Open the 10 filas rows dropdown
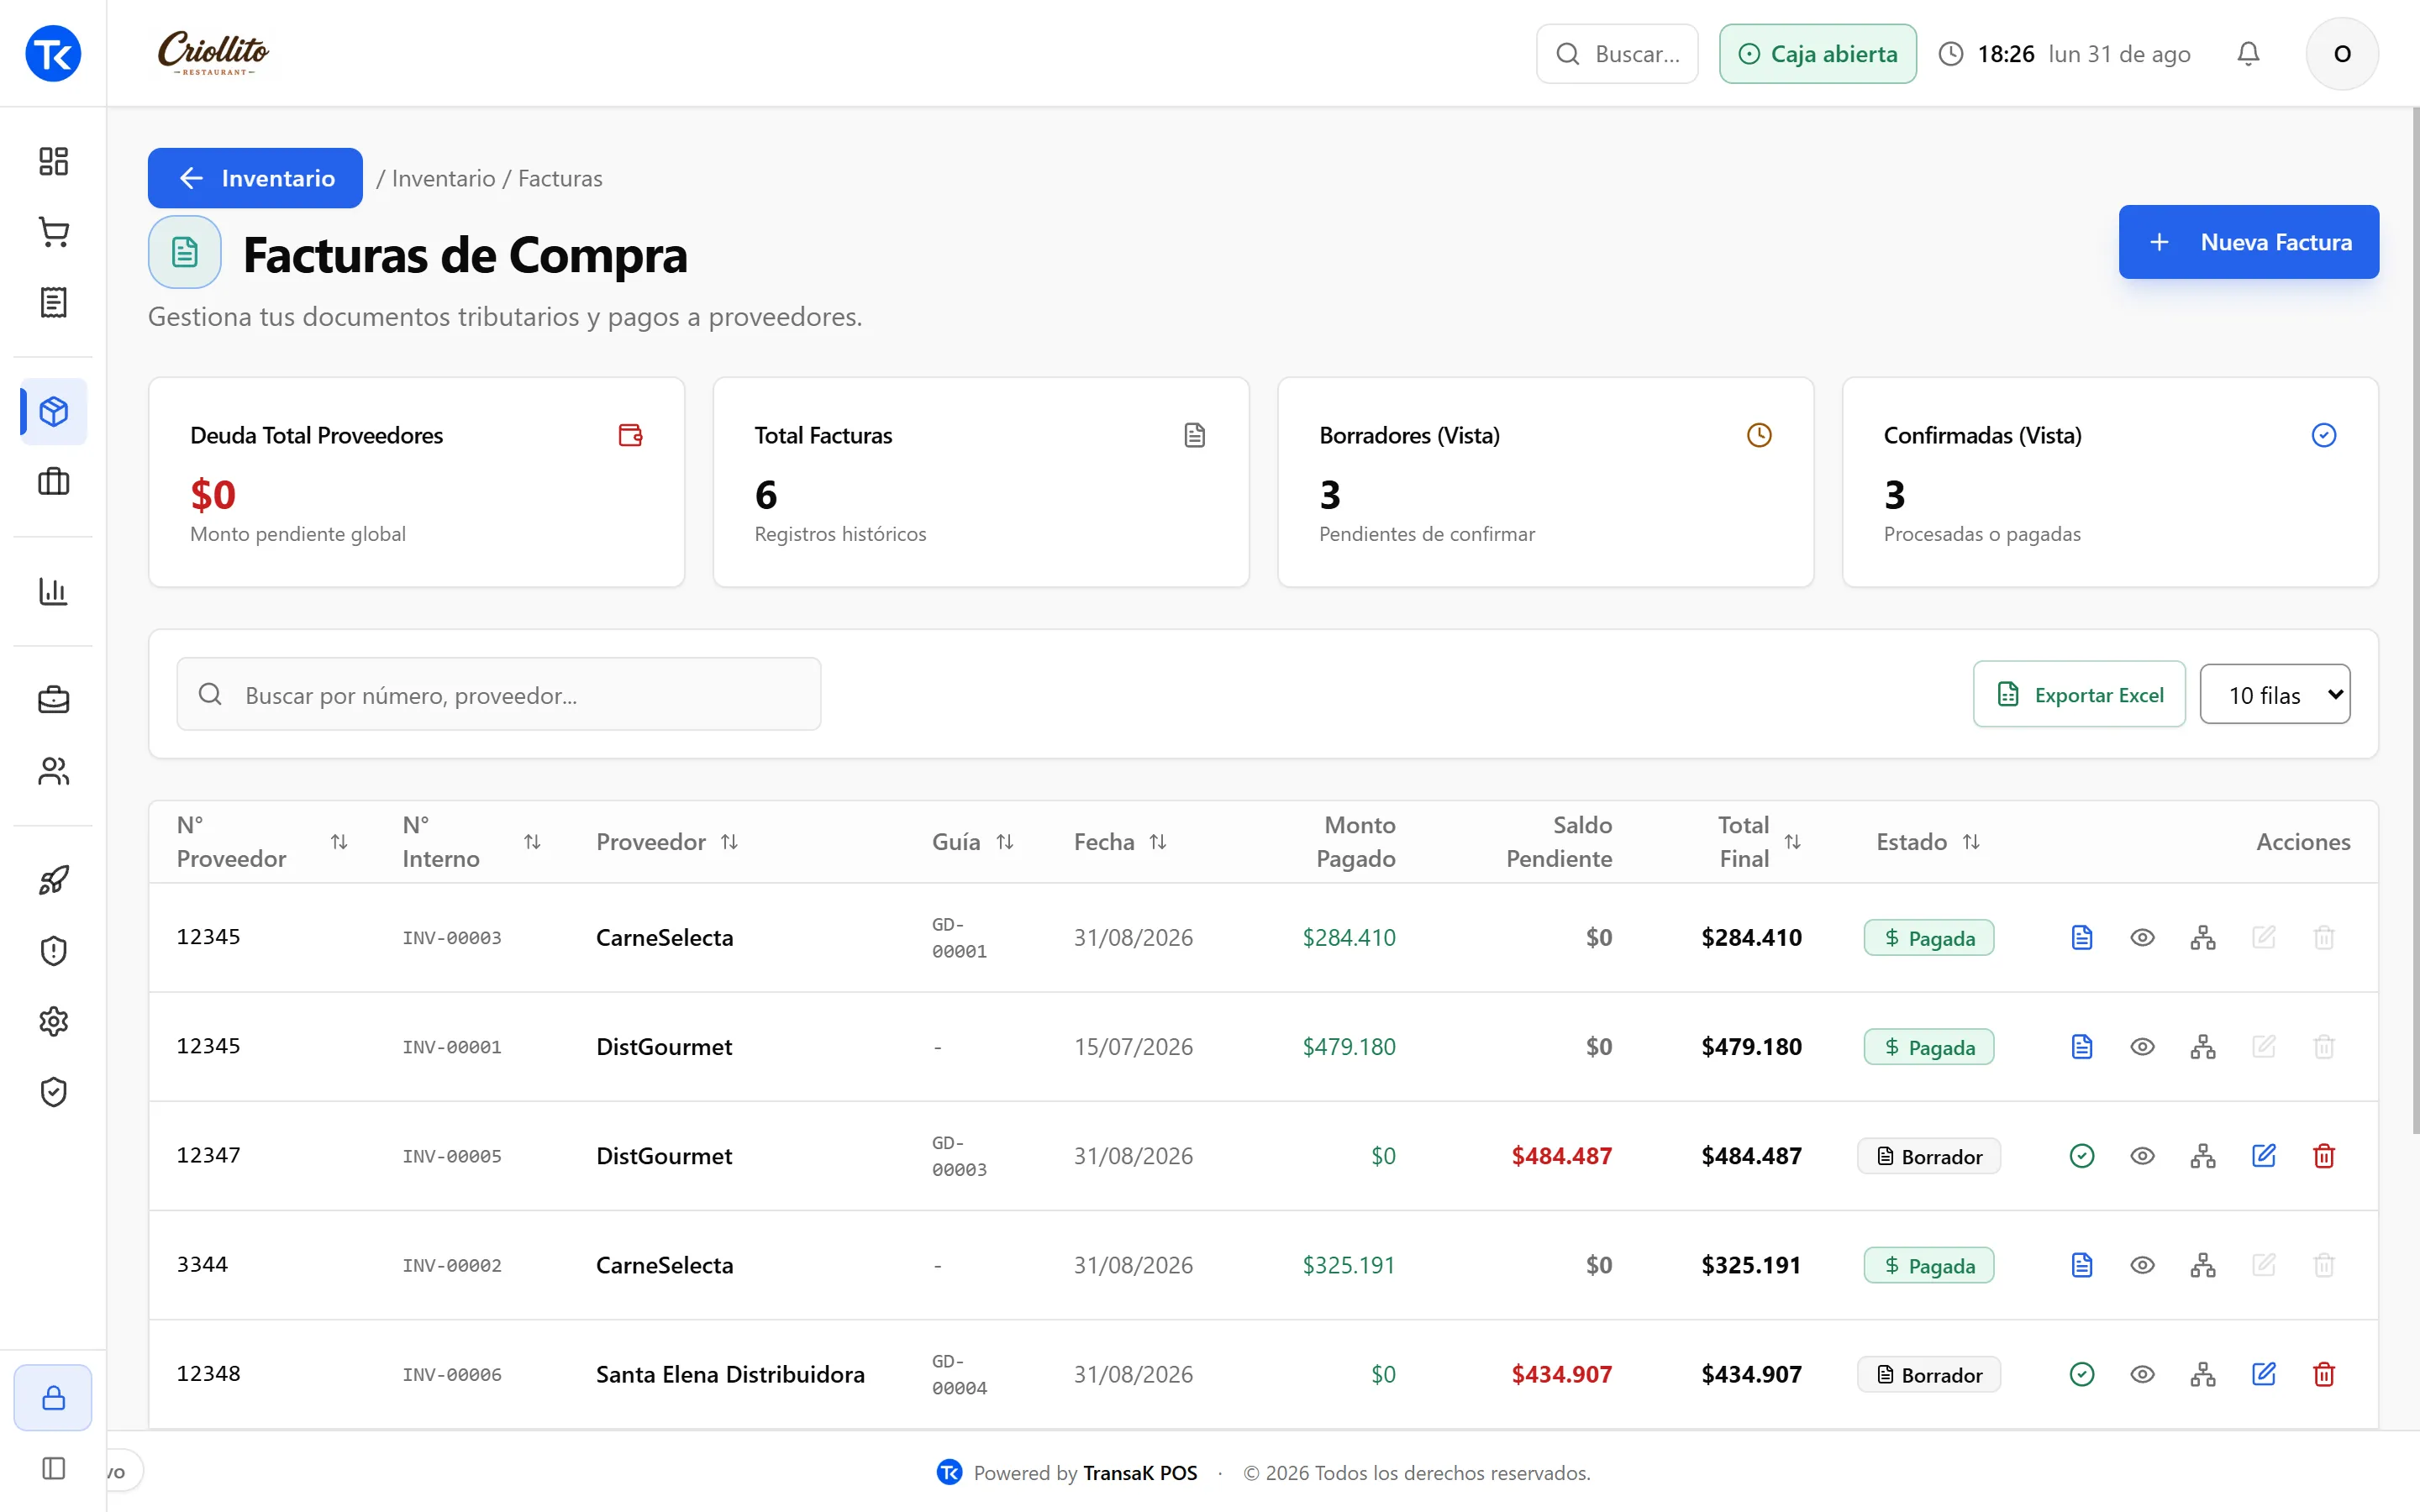2420x1512 pixels. point(2275,694)
